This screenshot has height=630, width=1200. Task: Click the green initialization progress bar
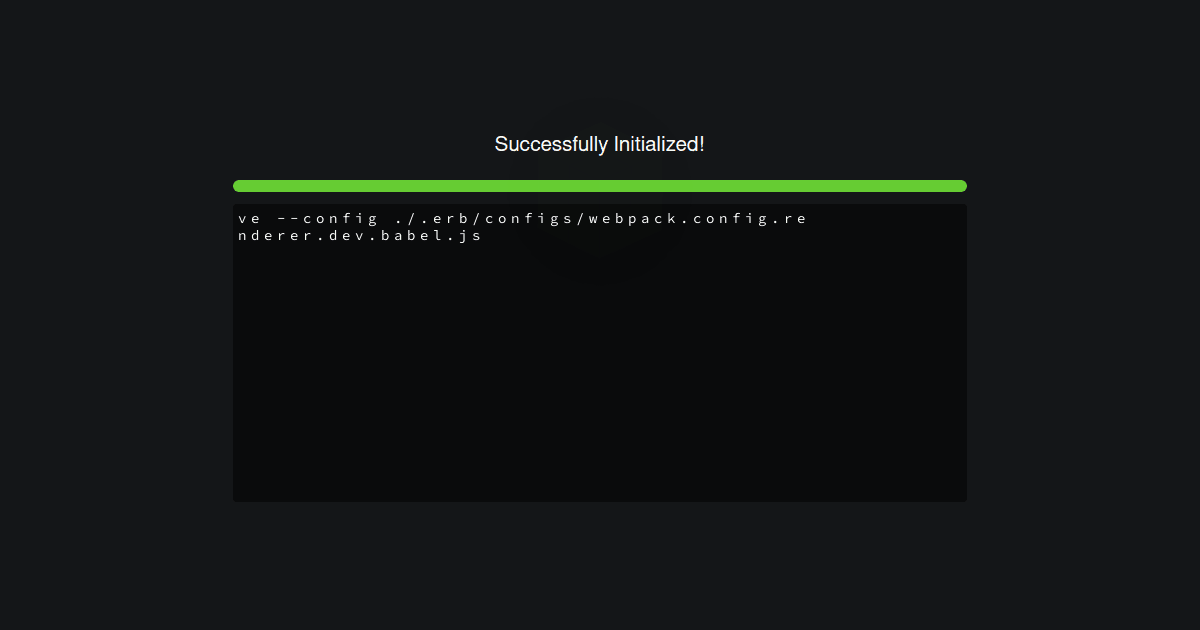tap(600, 186)
